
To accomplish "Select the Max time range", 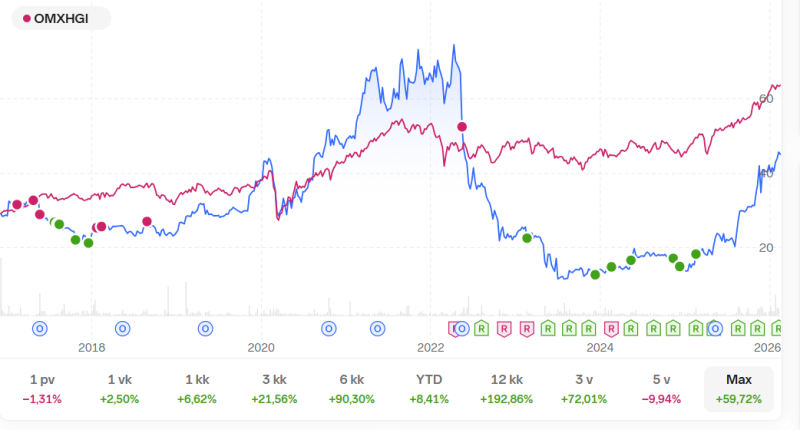I will point(739,389).
